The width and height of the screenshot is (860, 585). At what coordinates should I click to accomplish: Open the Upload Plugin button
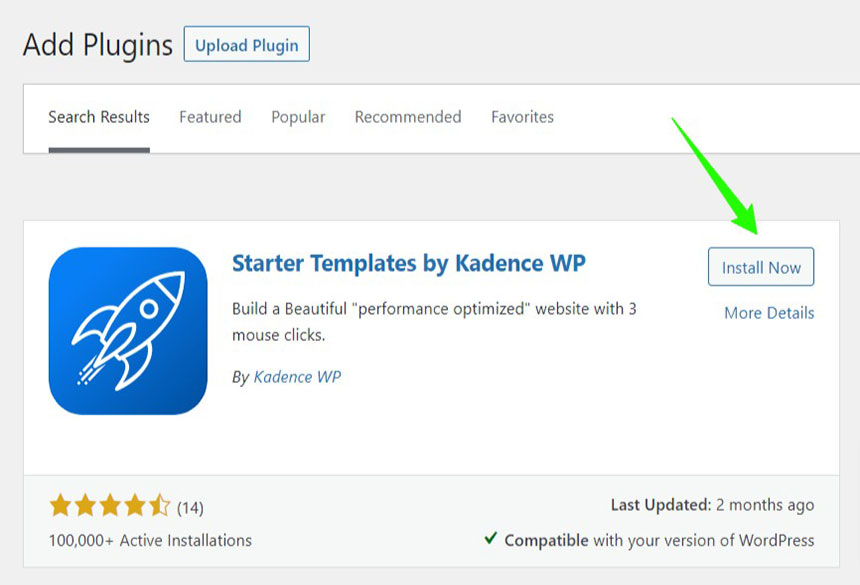[x=247, y=44]
